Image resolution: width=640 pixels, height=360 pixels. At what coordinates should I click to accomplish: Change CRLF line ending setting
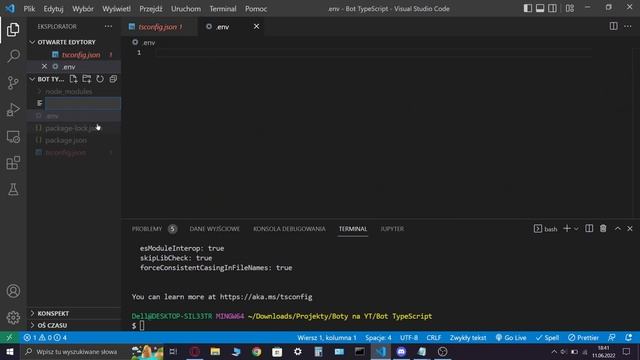[x=433, y=338]
